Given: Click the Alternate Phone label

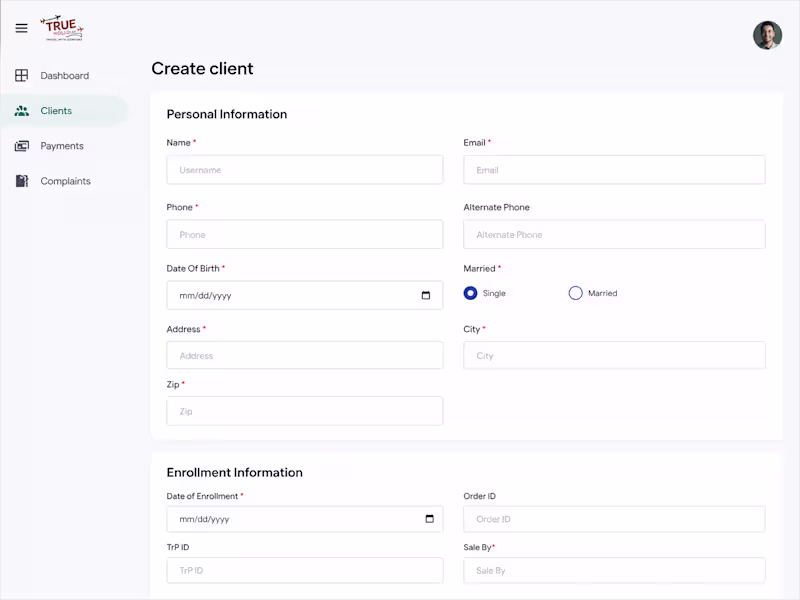Looking at the screenshot, I should coord(496,207).
